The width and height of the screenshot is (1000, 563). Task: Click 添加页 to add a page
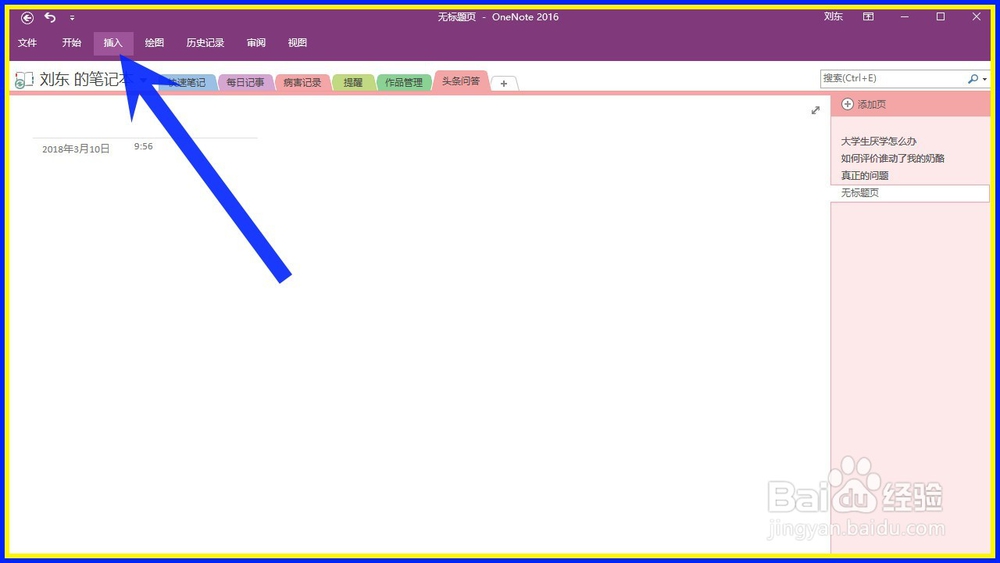click(864, 104)
